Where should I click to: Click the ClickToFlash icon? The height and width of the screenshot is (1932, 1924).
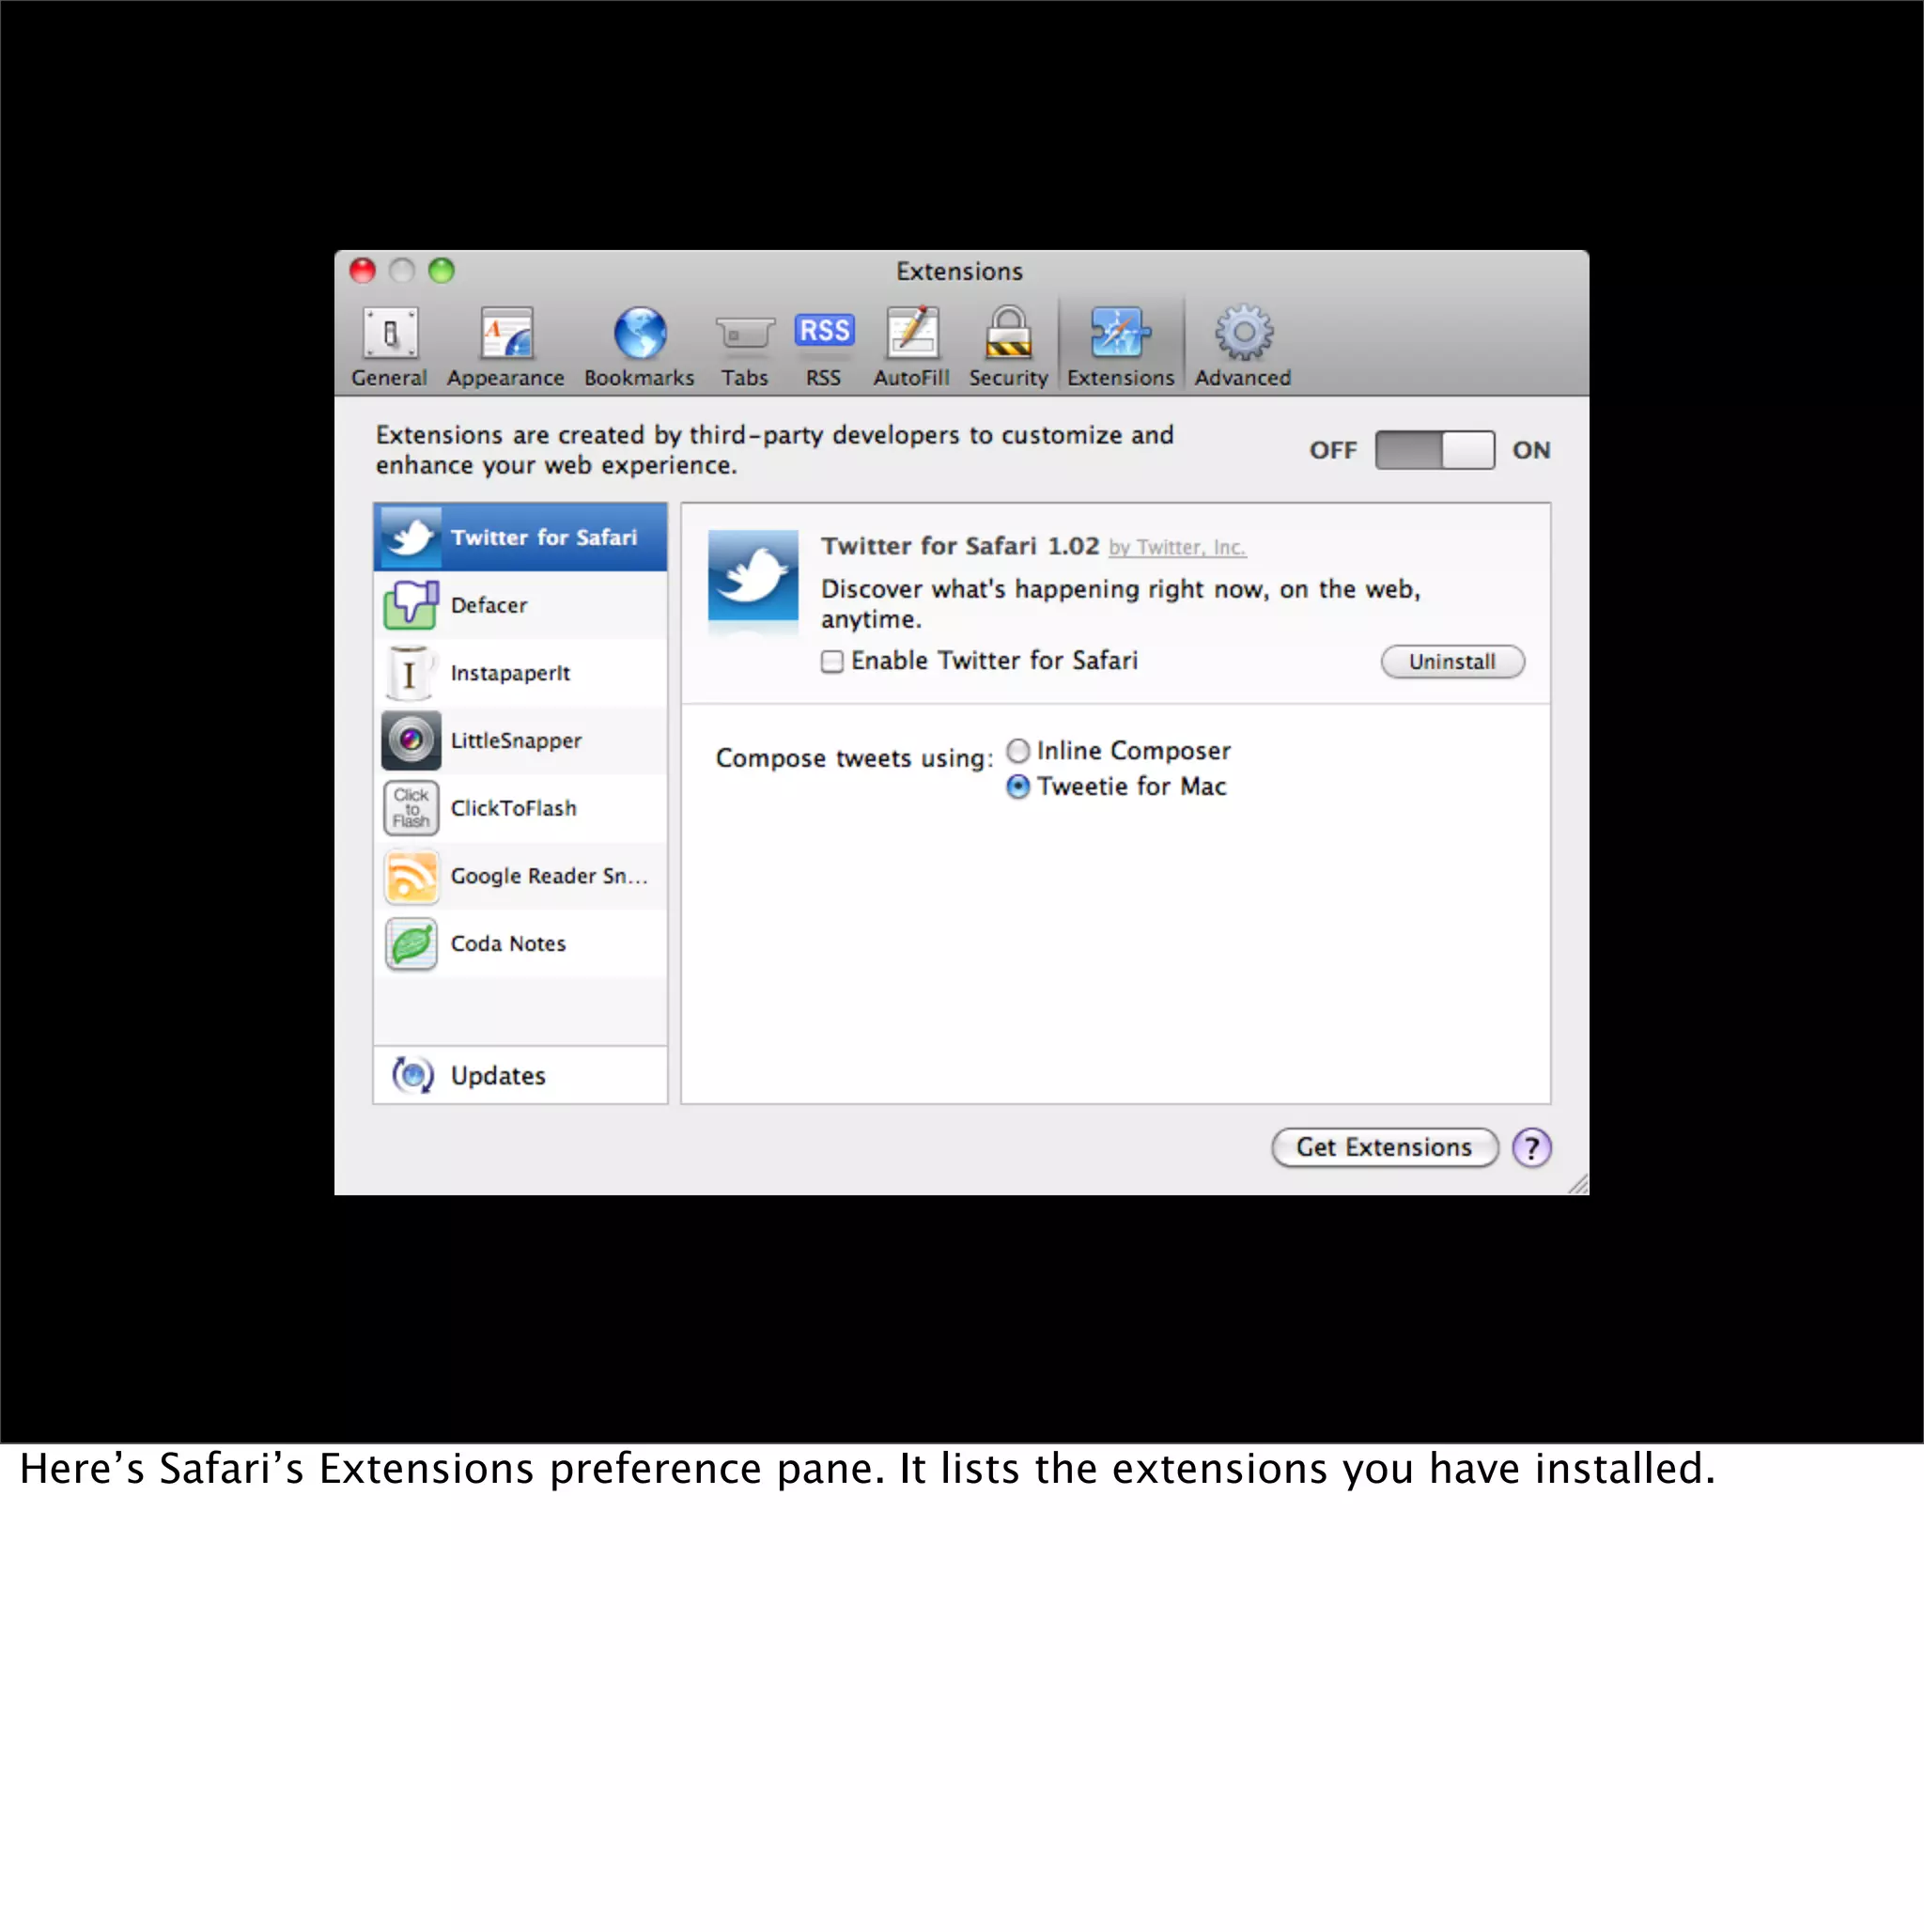411,808
